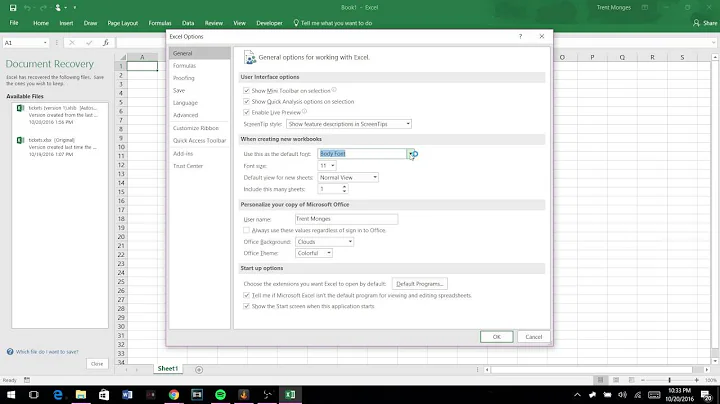Click the zoom out minus icon
Viewport: 720px width, 404px height.
click(x=642, y=380)
